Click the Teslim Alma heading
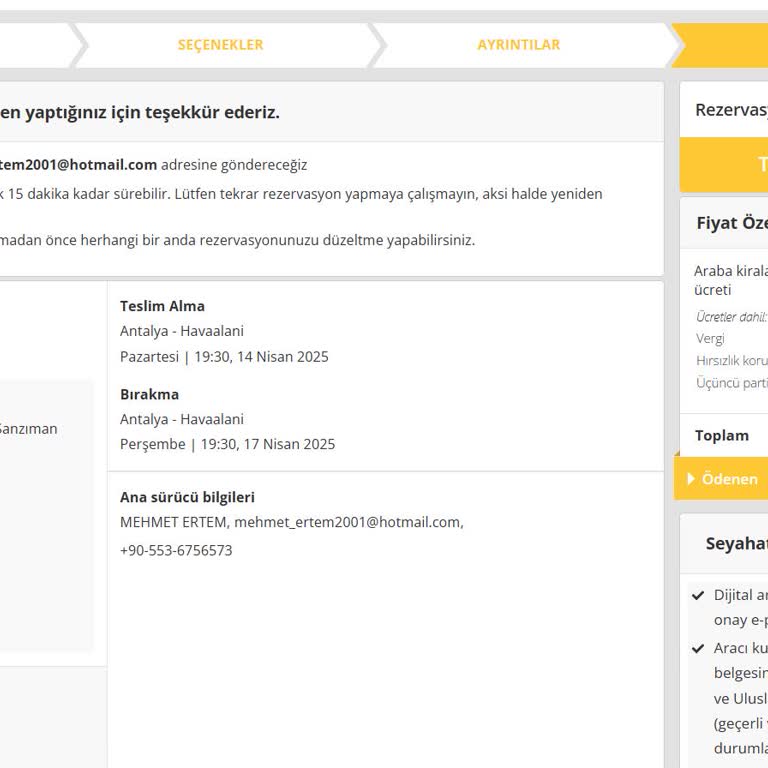The height and width of the screenshot is (768, 768). pyautogui.click(x=162, y=306)
